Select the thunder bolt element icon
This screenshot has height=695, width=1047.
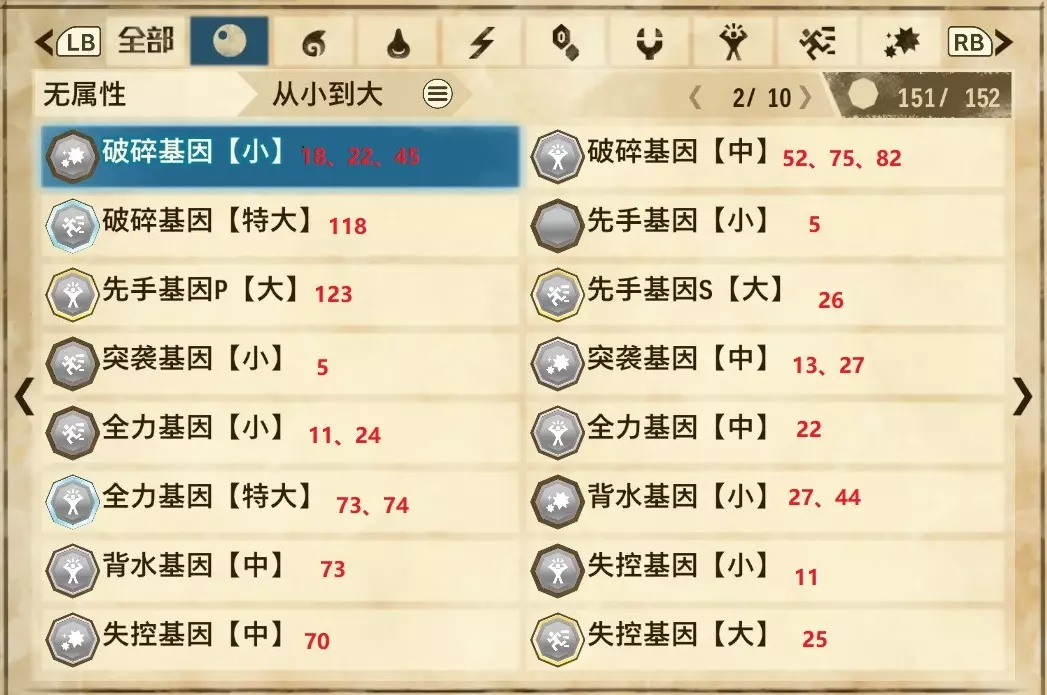(x=482, y=43)
